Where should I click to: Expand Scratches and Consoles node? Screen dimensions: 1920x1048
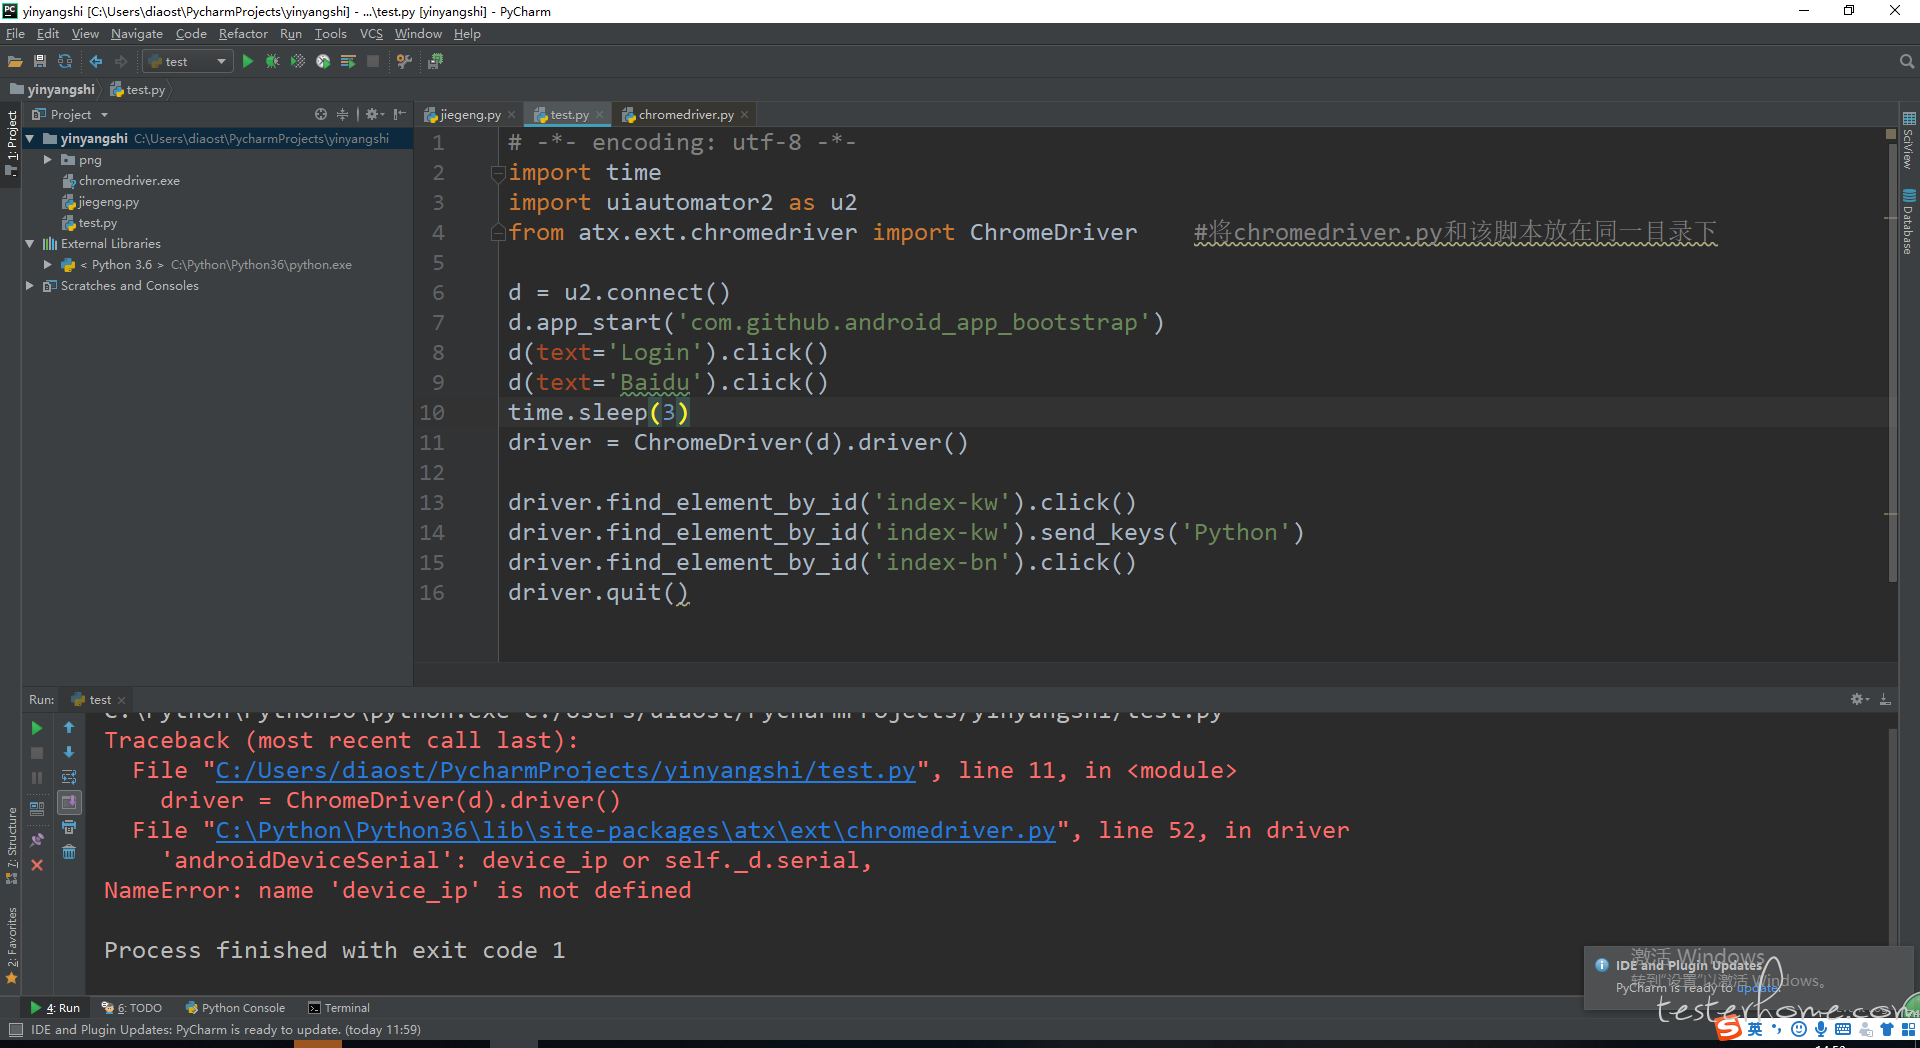tap(30, 286)
